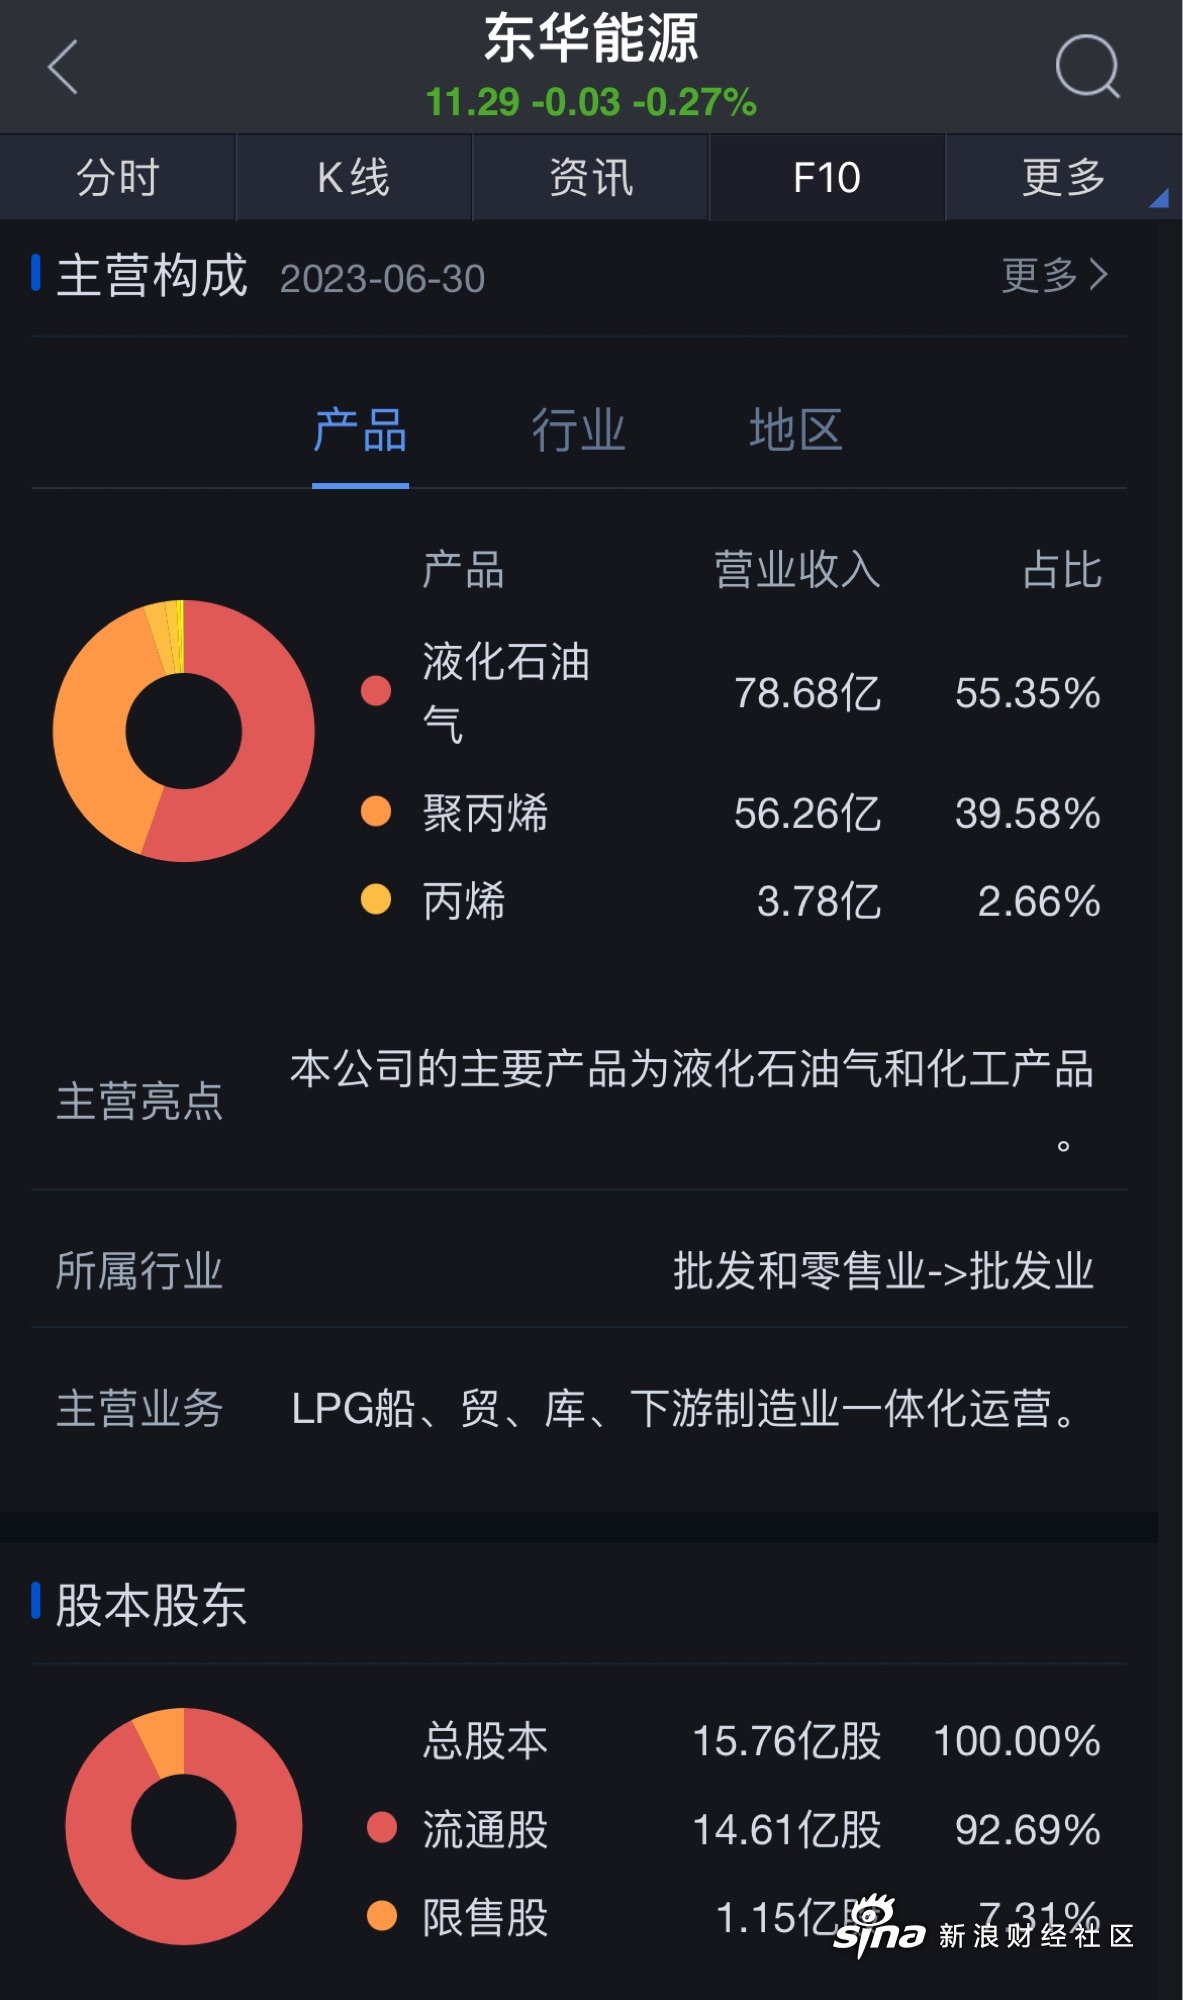1183x2000 pixels.
Task: Click the revenue composition donut chart
Action: click(184, 731)
